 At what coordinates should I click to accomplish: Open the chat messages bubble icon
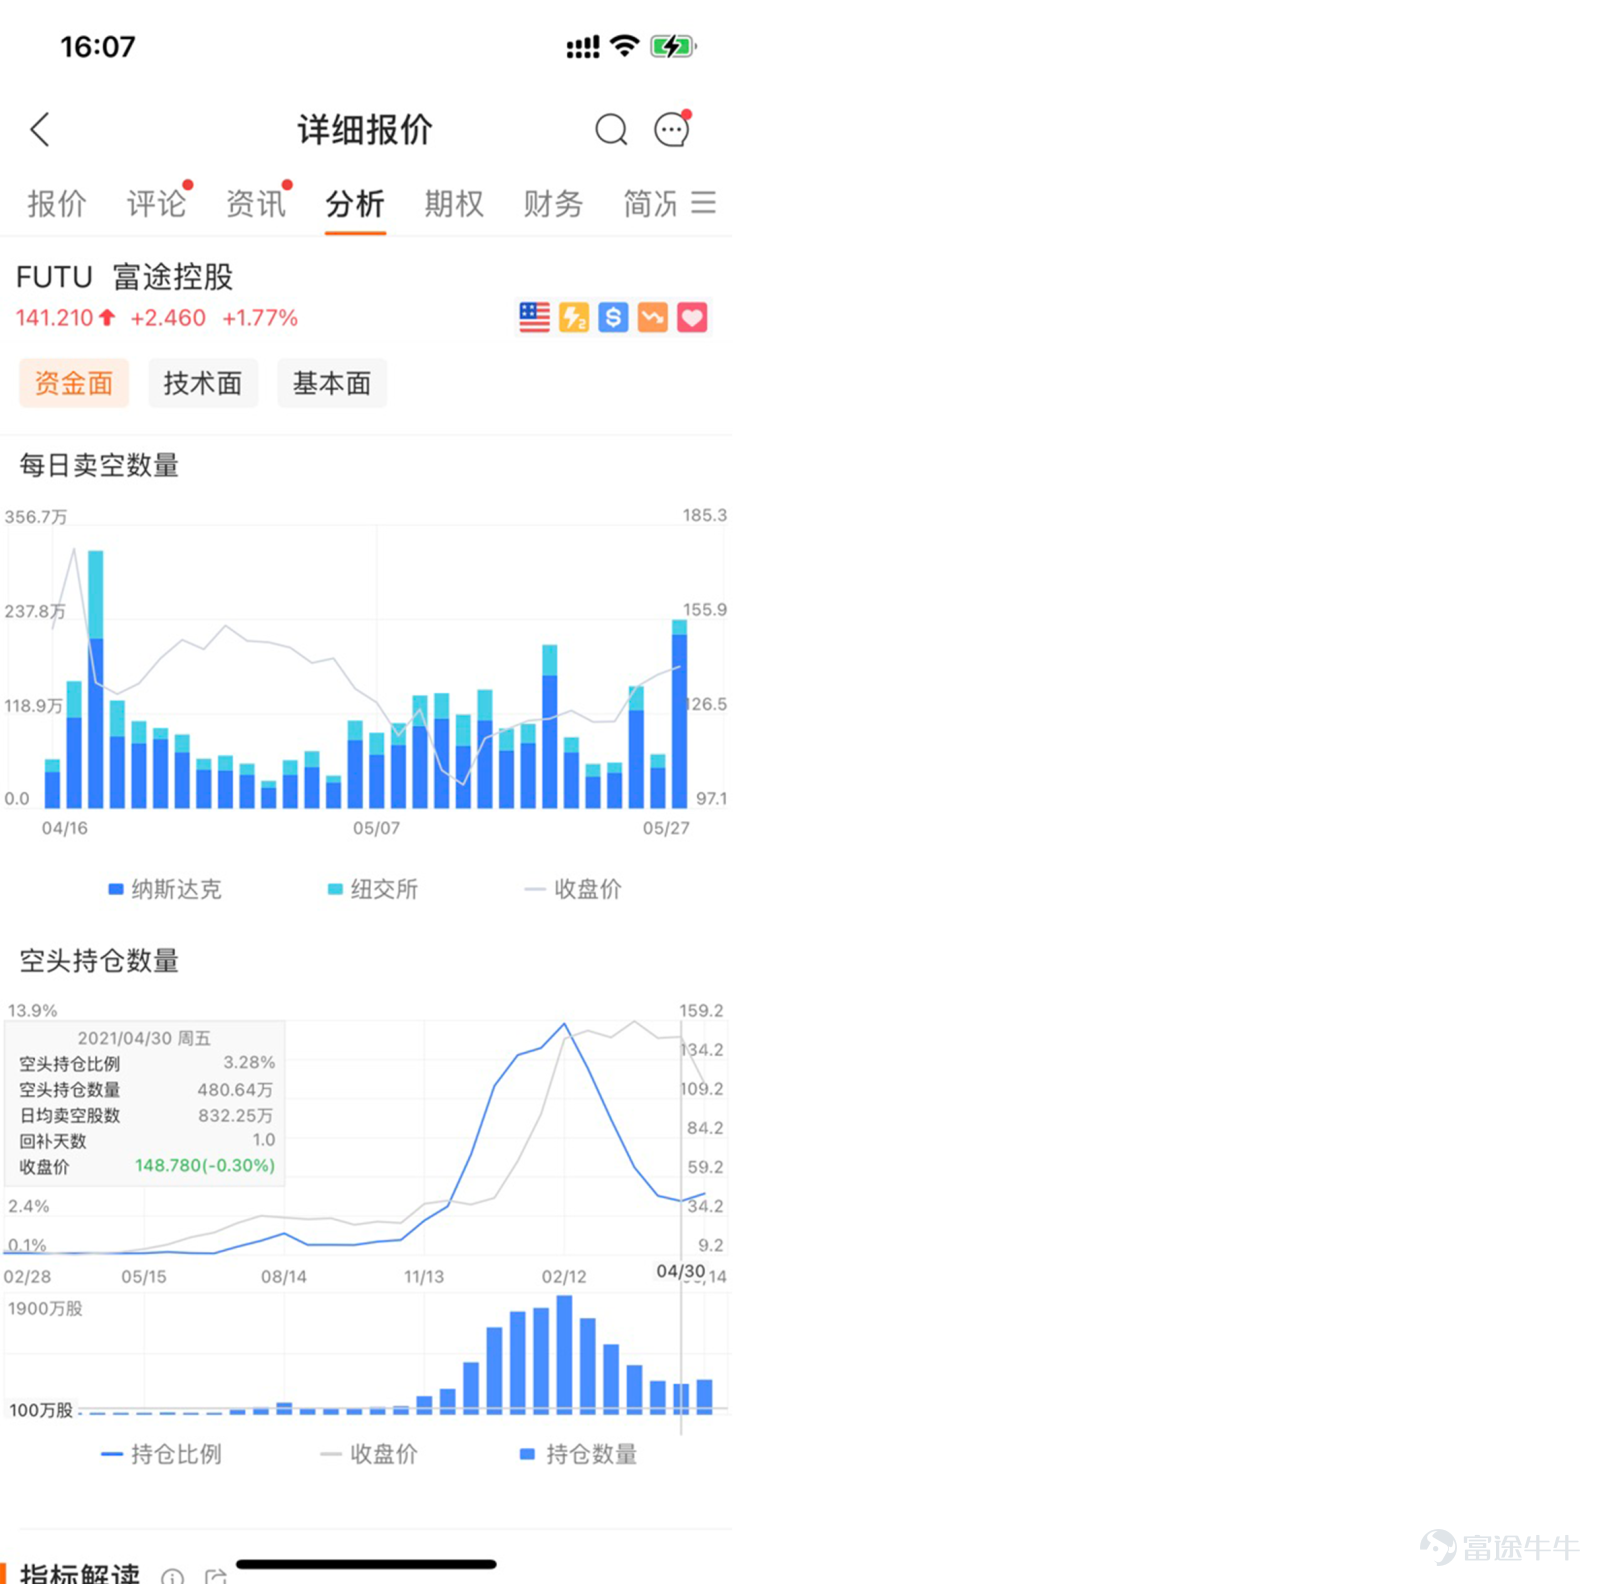coord(672,129)
